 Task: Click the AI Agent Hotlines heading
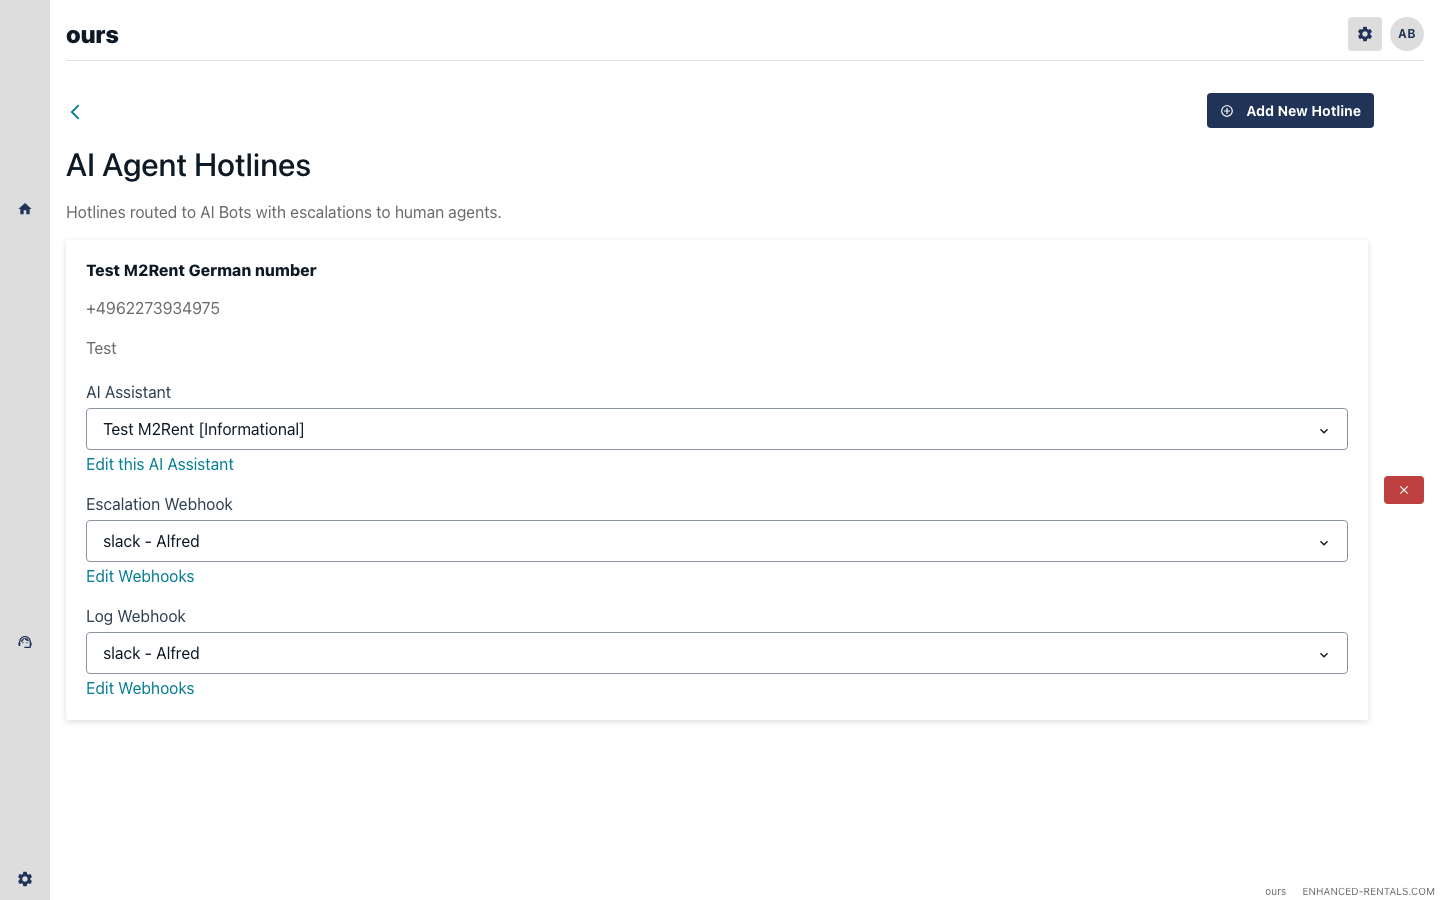click(188, 165)
